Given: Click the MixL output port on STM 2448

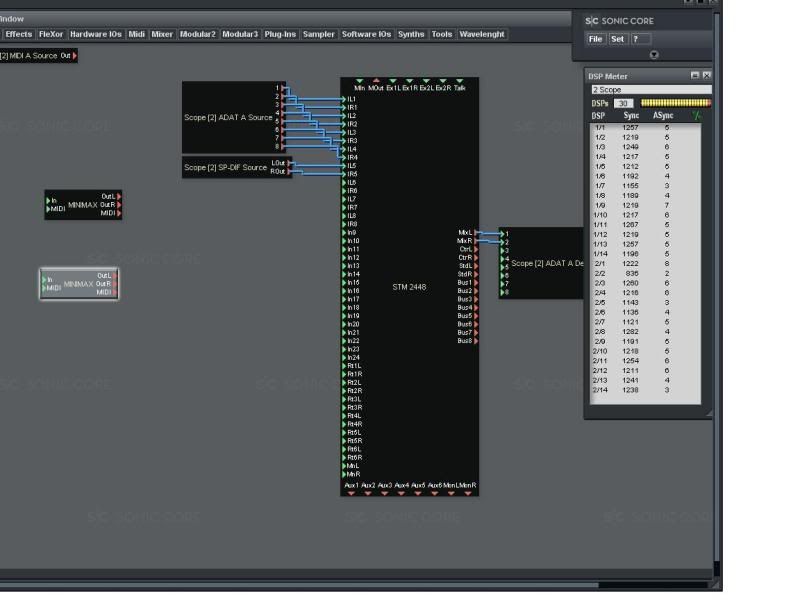Looking at the screenshot, I should point(476,233).
